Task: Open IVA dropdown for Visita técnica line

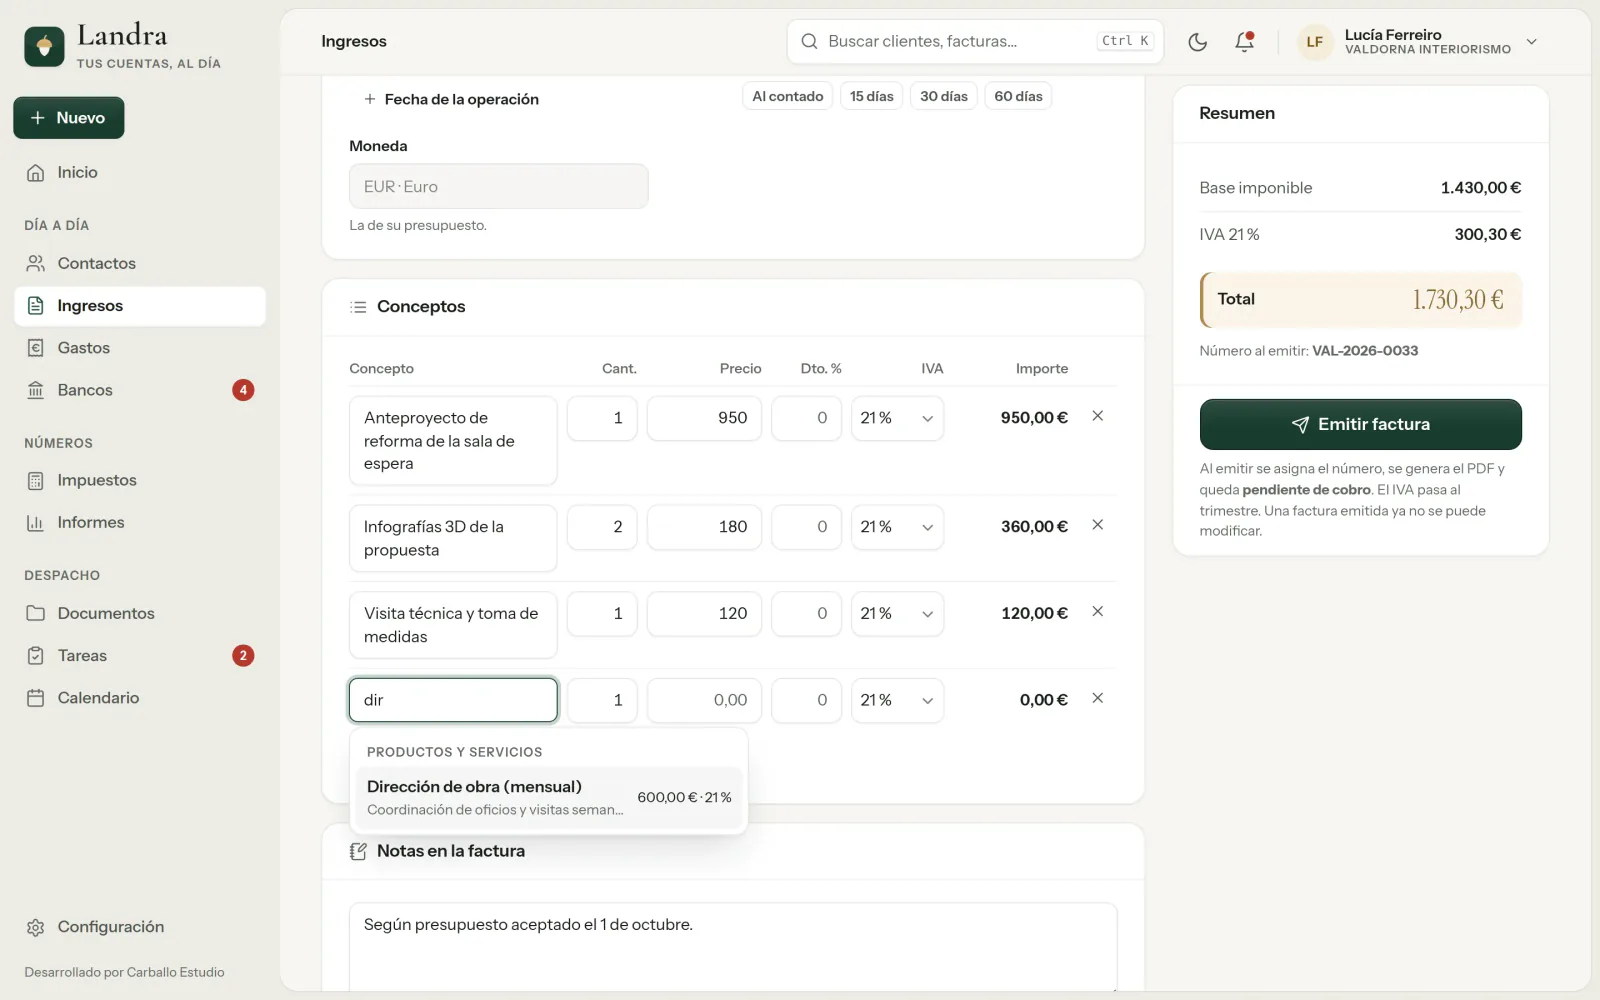Action: tap(897, 614)
